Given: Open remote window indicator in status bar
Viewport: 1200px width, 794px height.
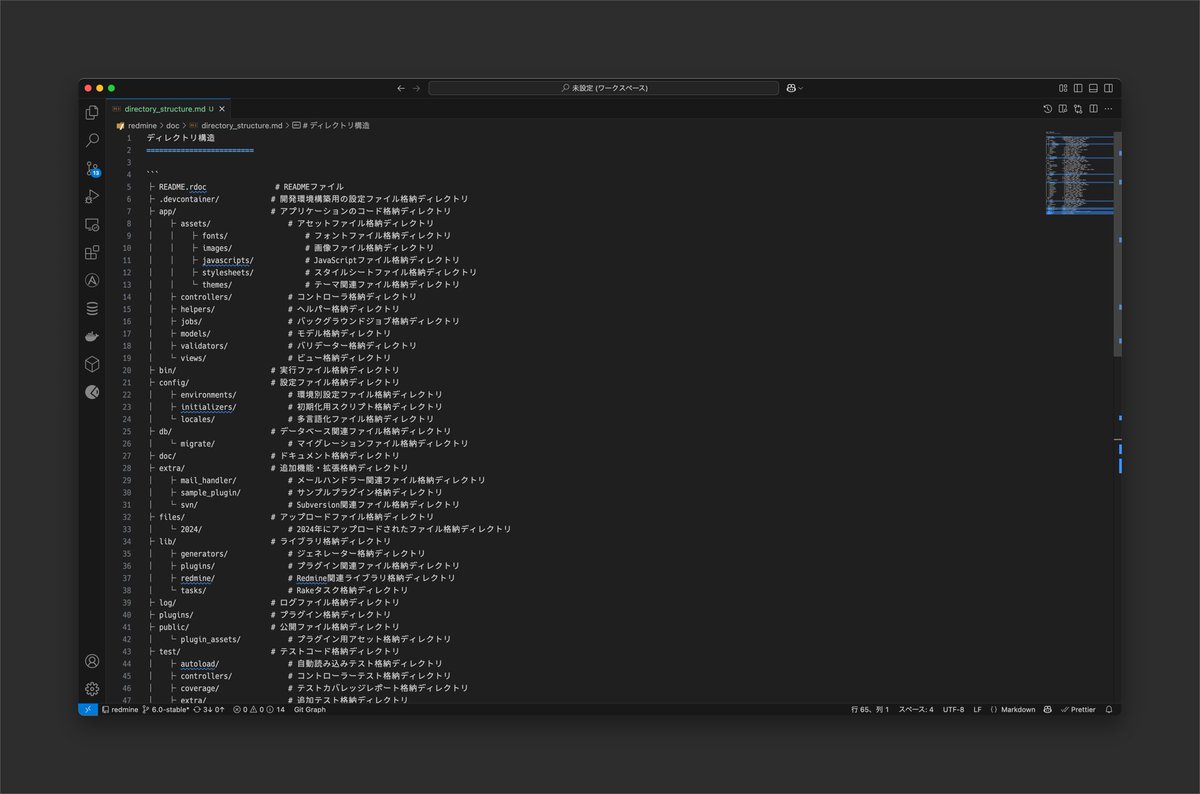Looking at the screenshot, I should coord(88,709).
